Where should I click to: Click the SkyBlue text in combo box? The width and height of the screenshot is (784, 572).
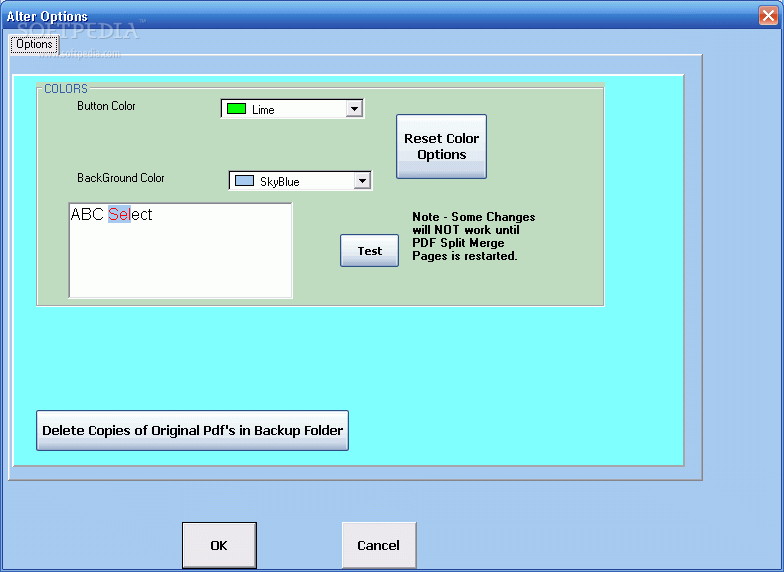(x=280, y=182)
